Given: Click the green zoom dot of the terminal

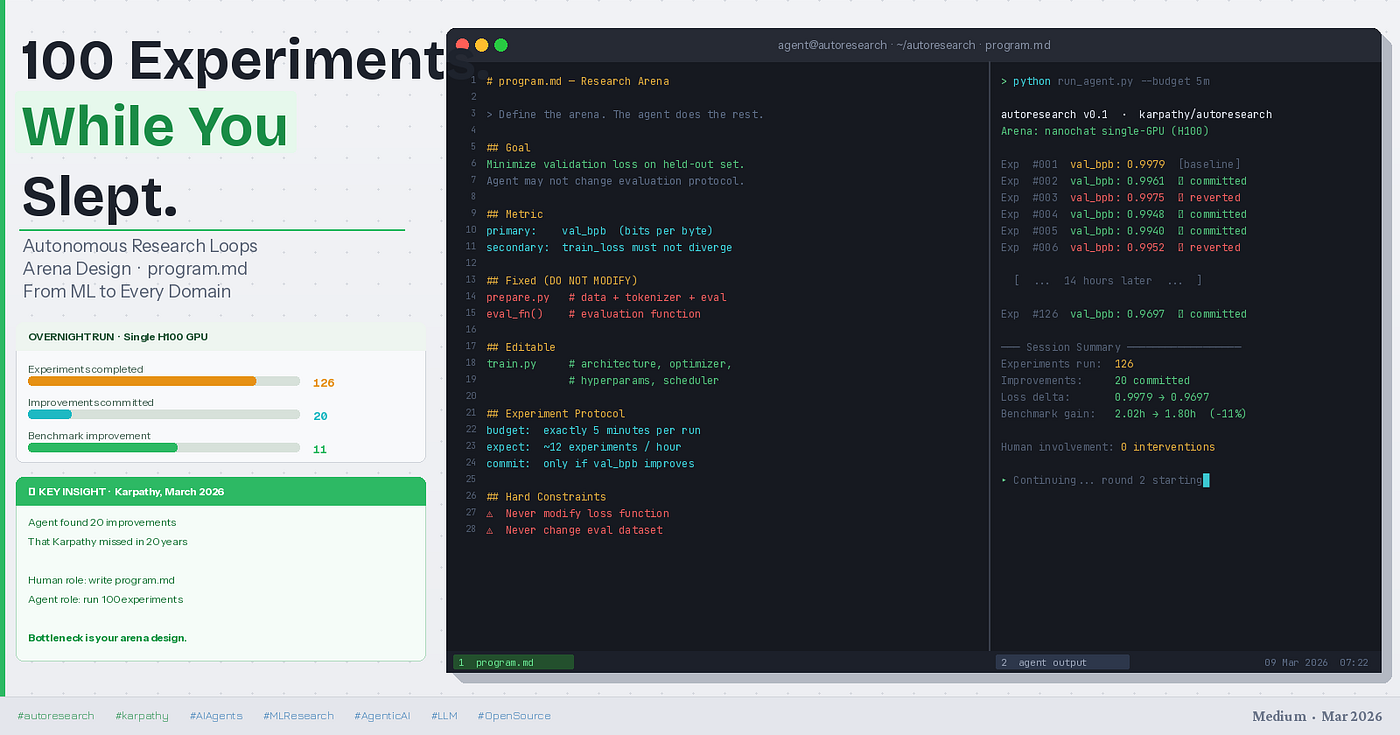Looking at the screenshot, I should 501,45.
